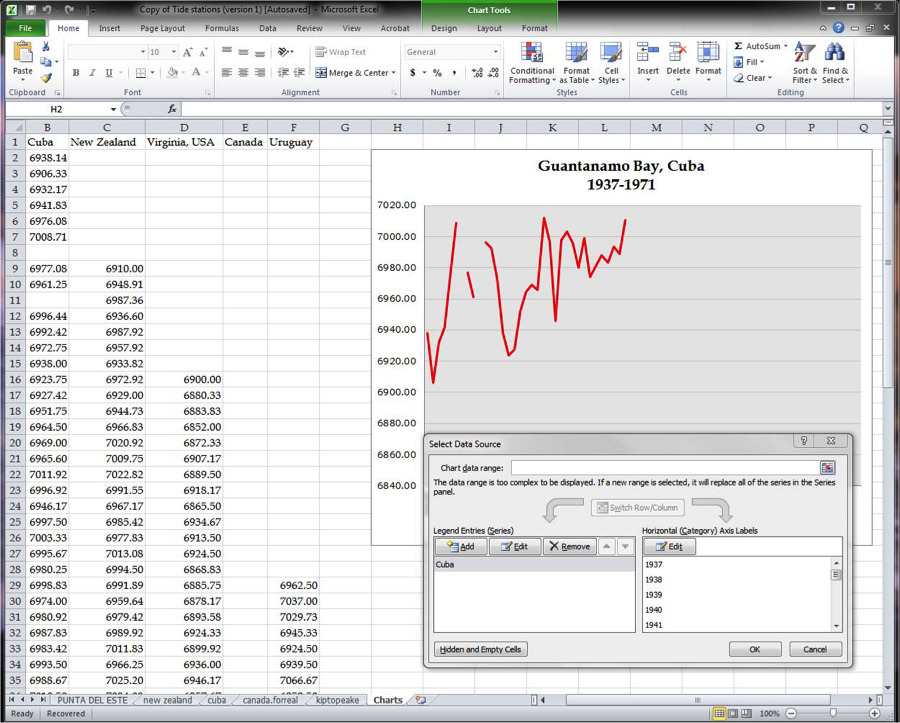Open the font size dropdown

click(173, 52)
